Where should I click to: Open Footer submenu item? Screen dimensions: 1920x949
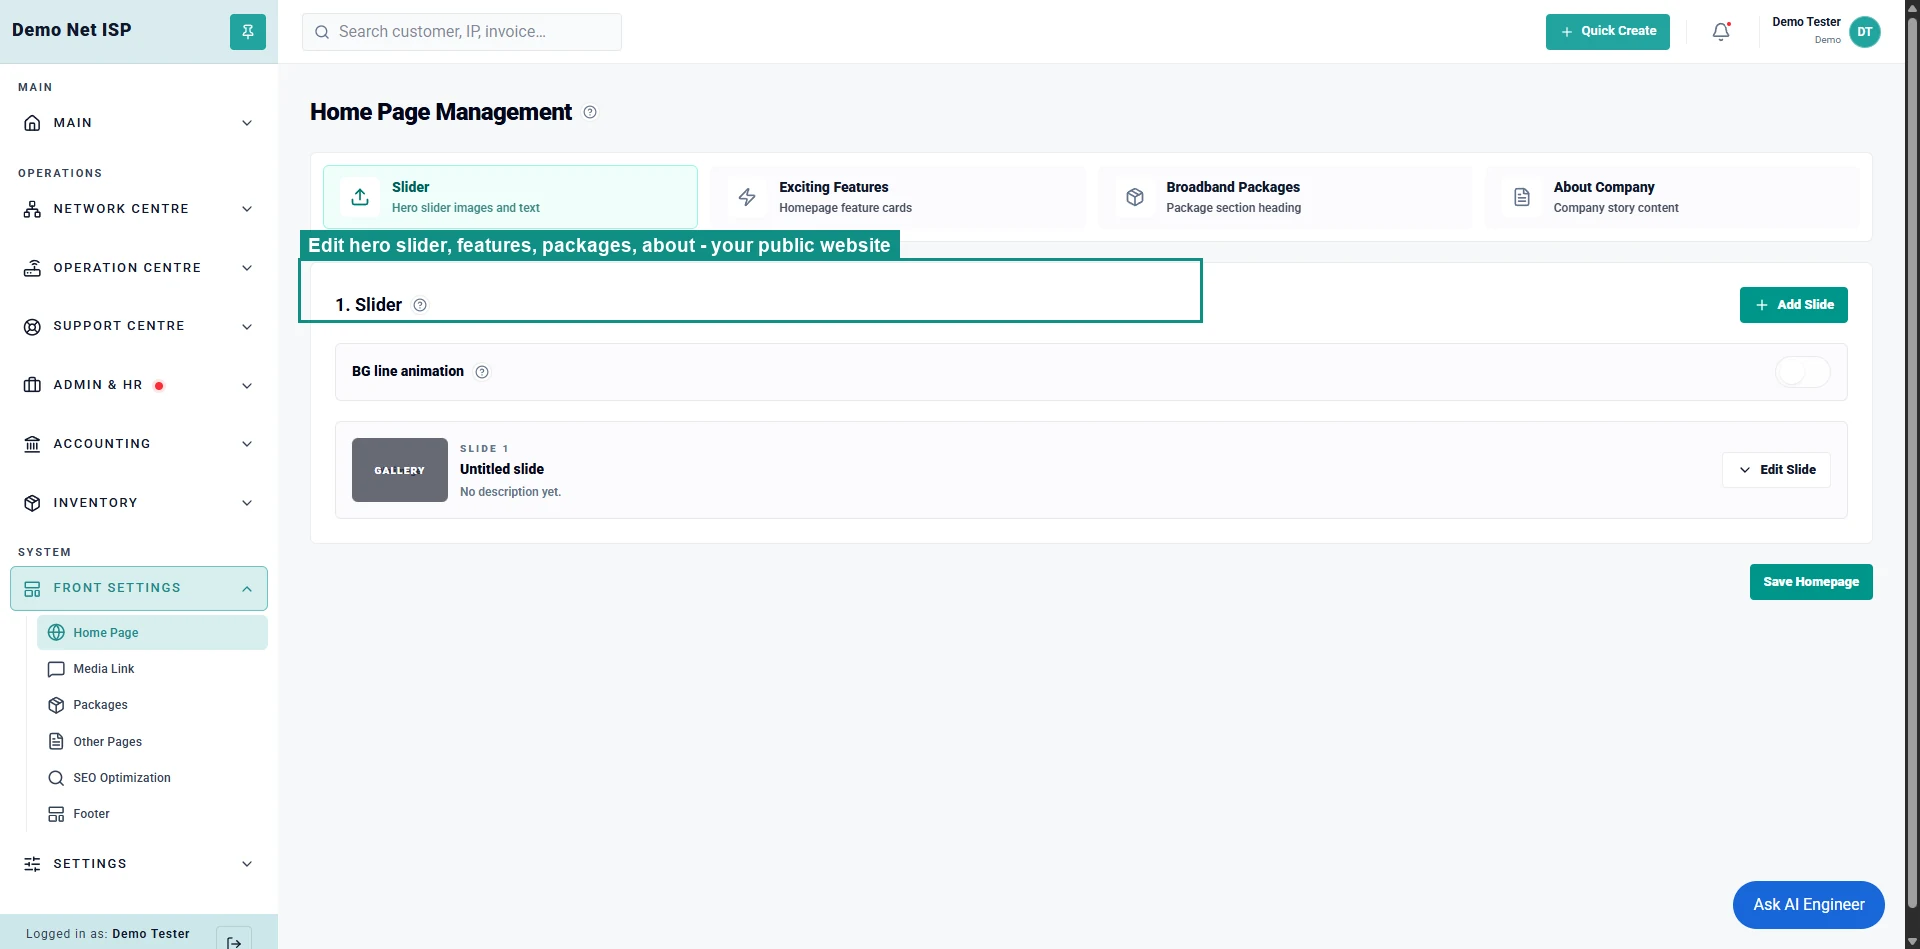[152, 814]
